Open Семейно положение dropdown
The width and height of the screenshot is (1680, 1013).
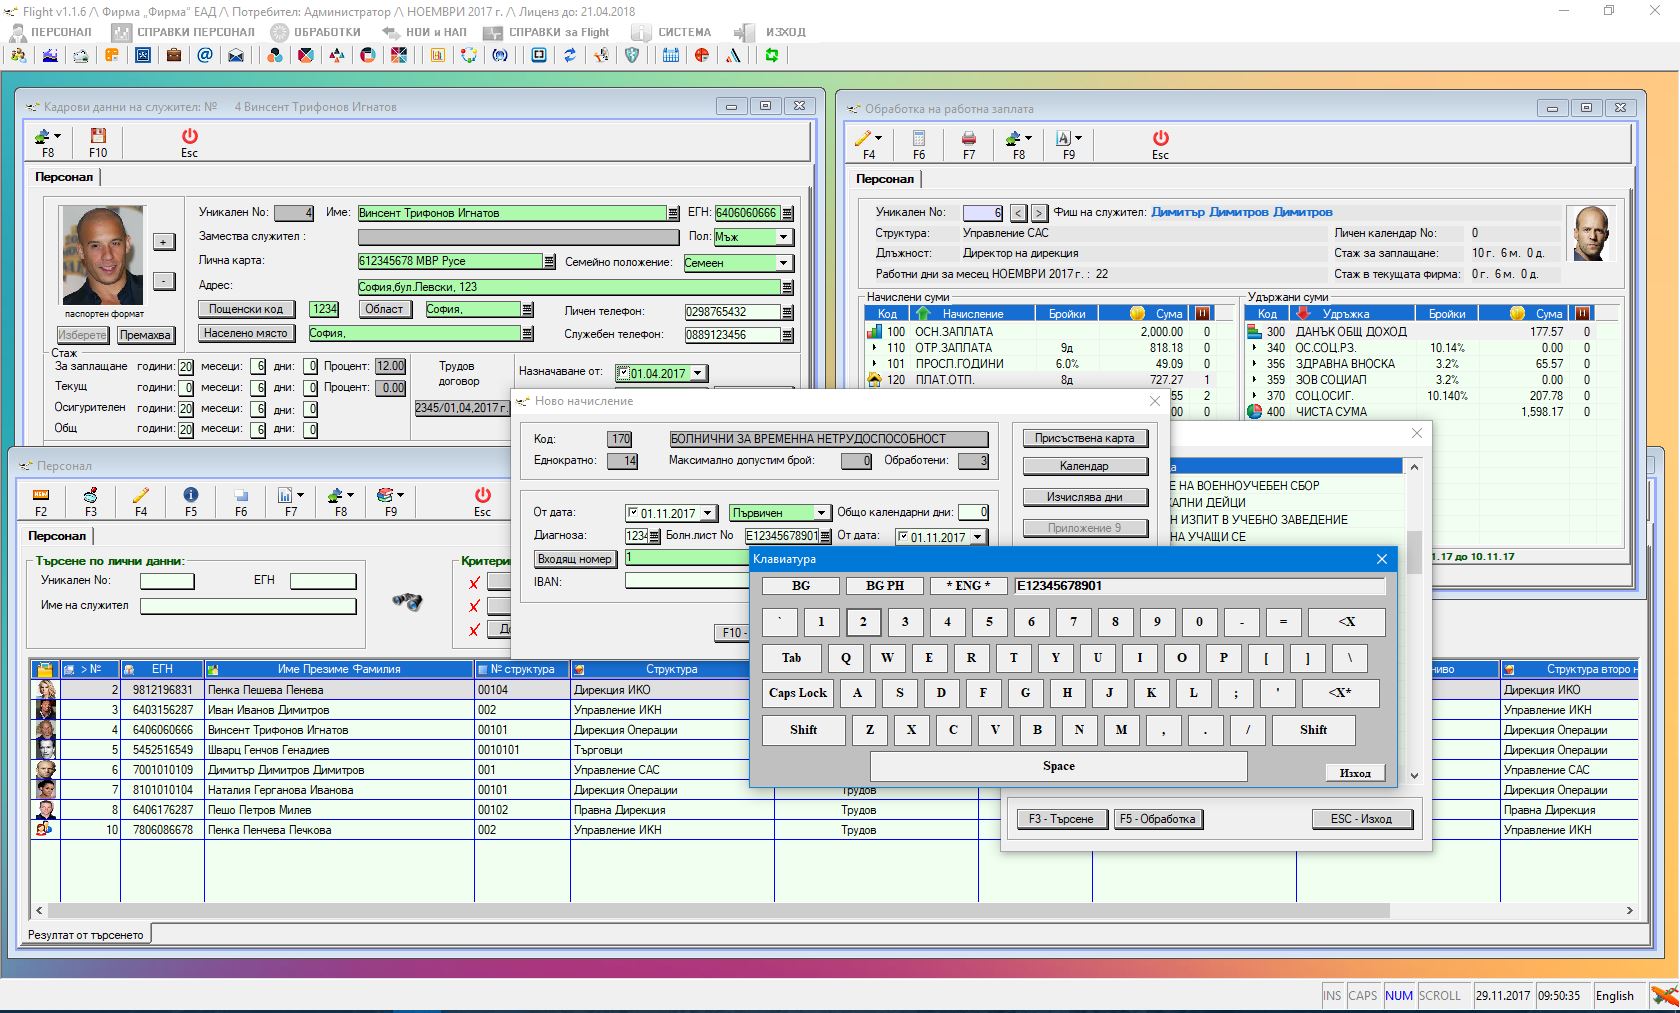click(784, 263)
